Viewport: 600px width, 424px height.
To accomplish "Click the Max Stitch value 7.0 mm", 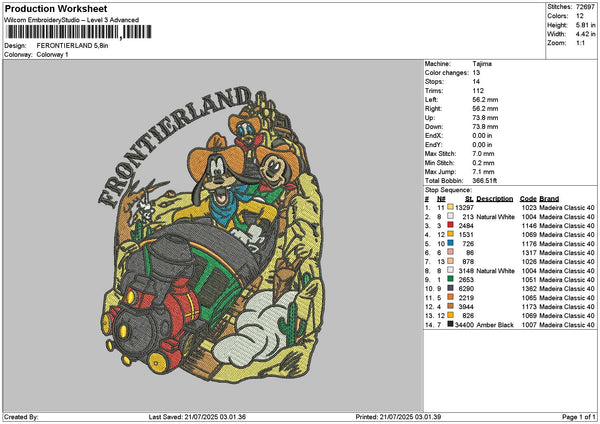I will [x=483, y=153].
